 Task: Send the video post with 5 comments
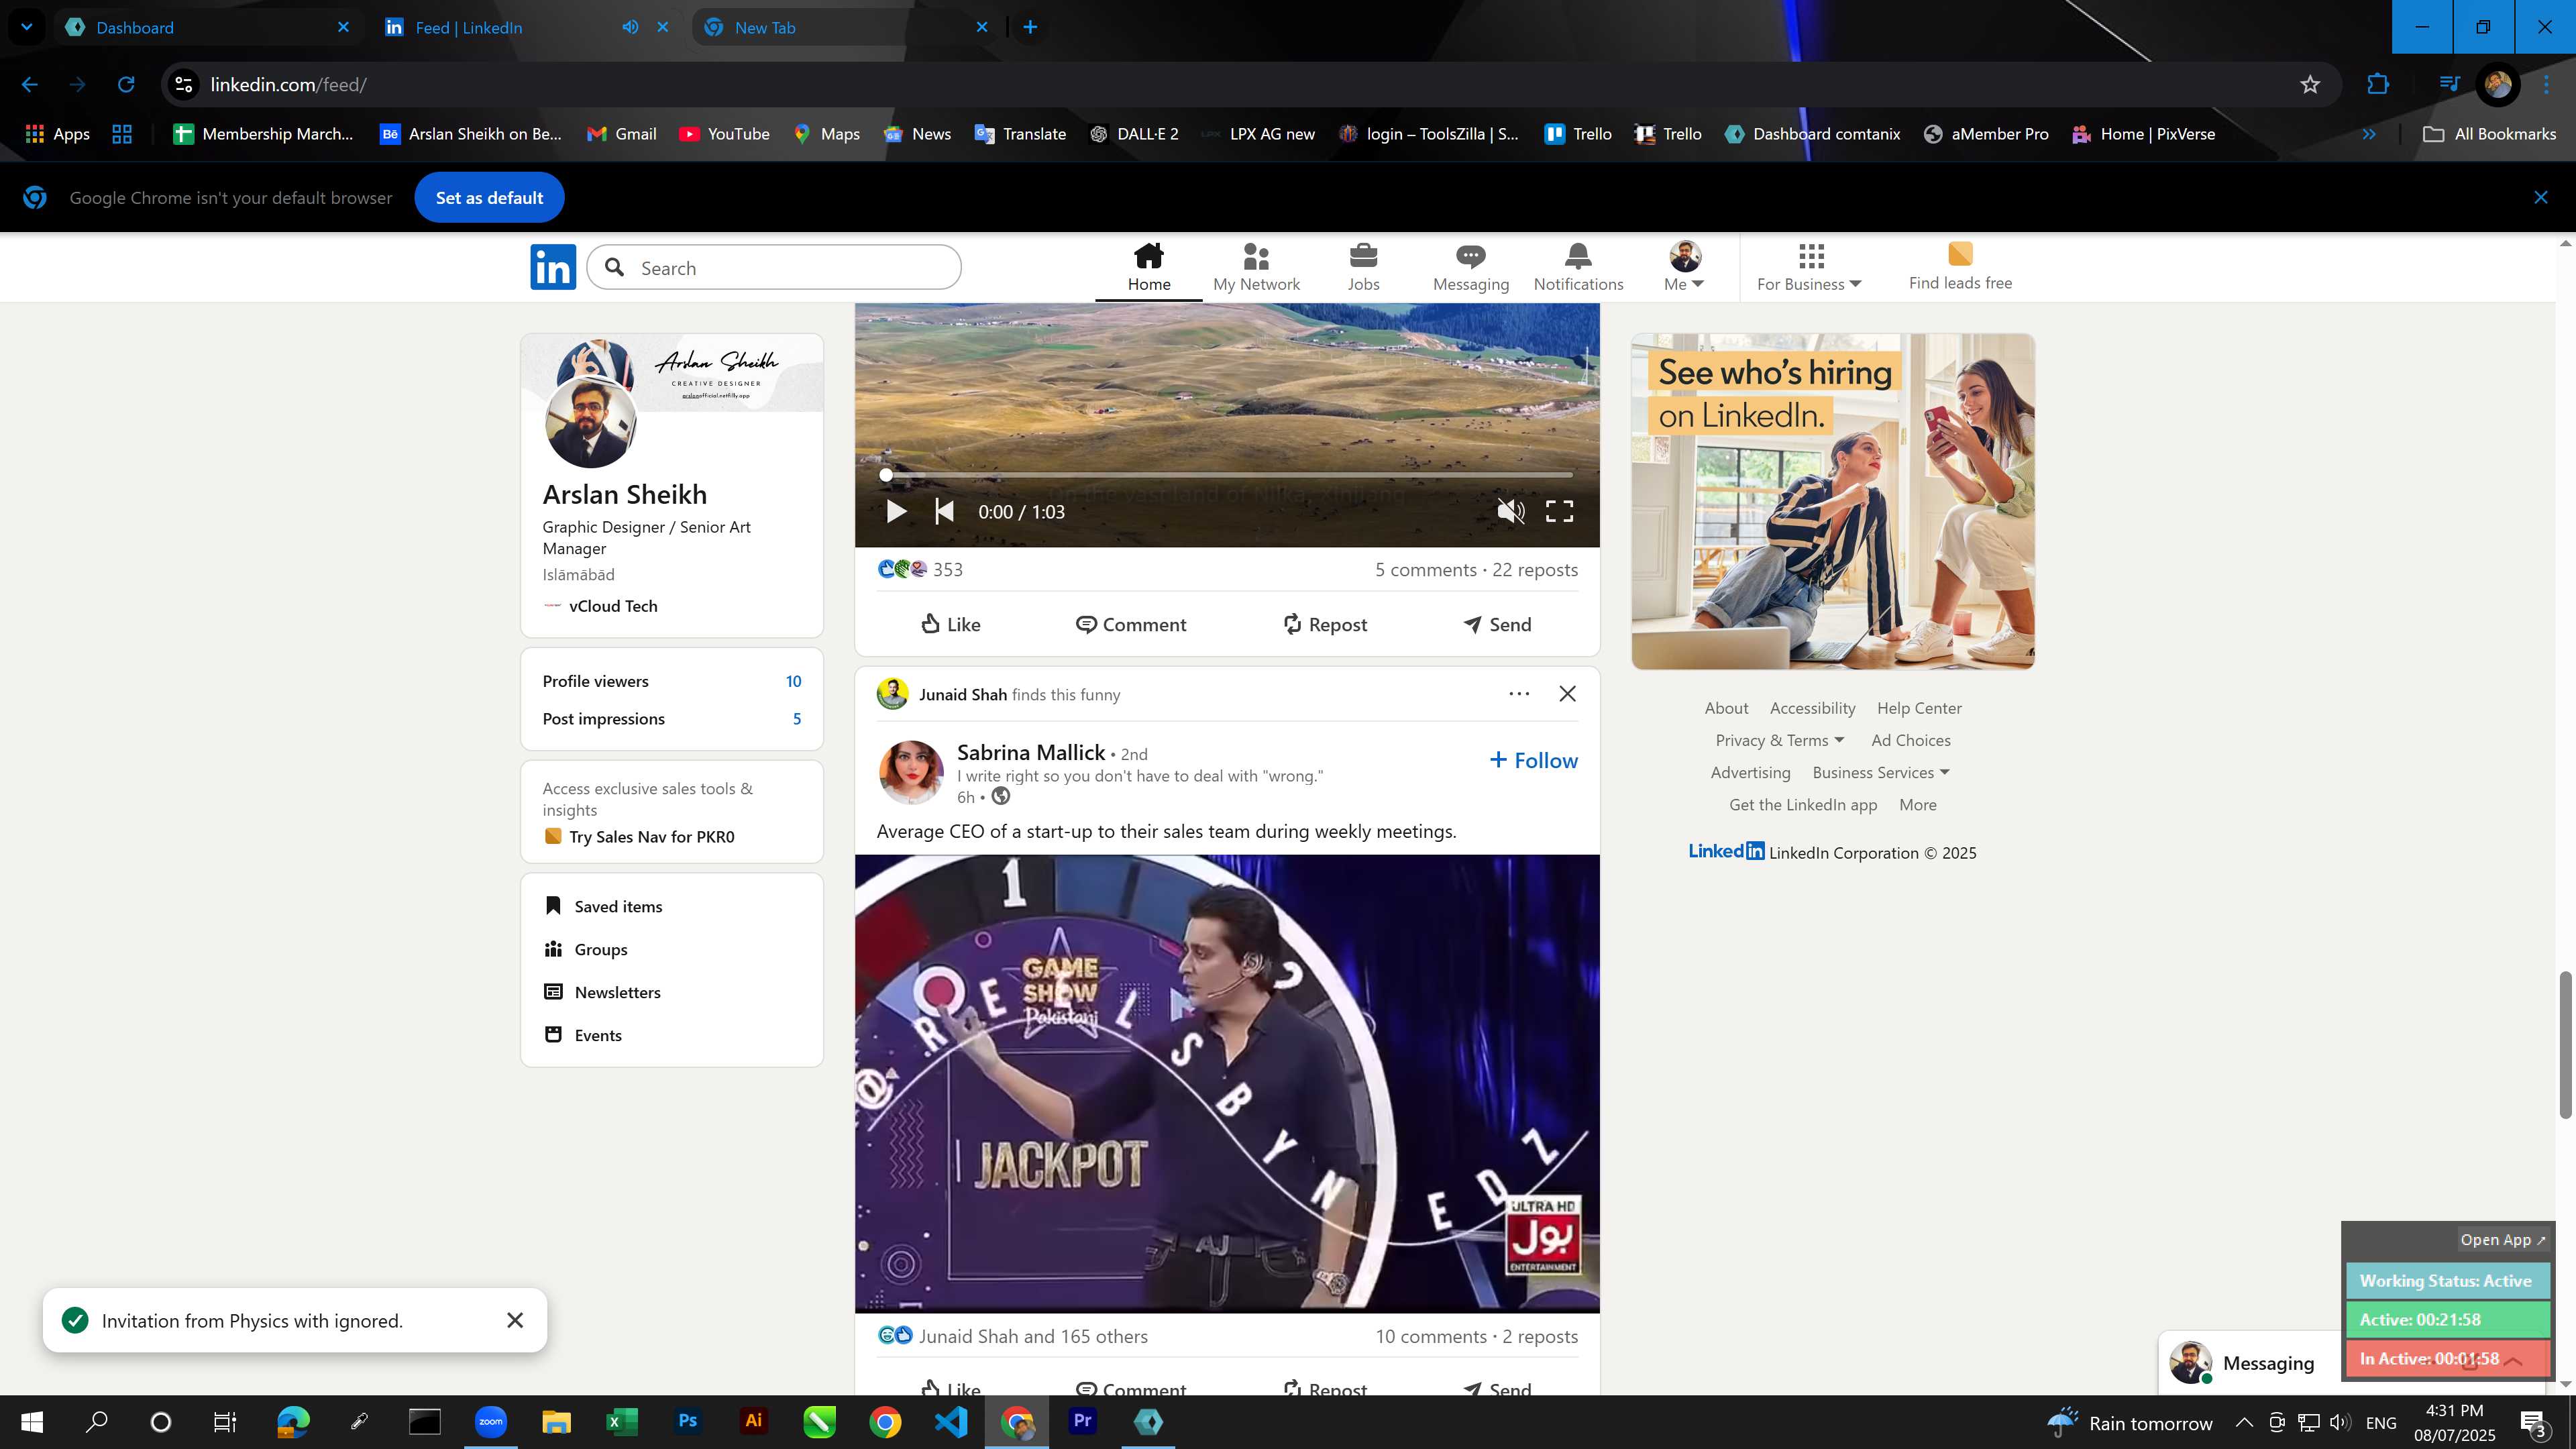click(x=1497, y=624)
